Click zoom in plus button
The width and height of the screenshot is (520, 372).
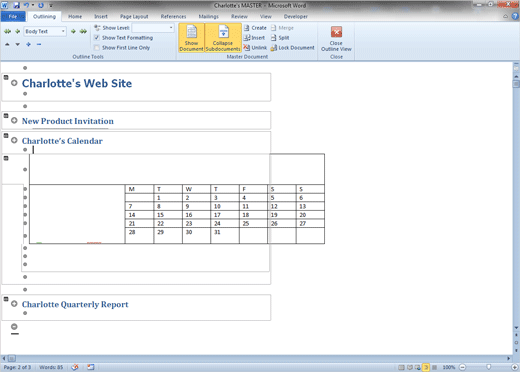[515, 367]
